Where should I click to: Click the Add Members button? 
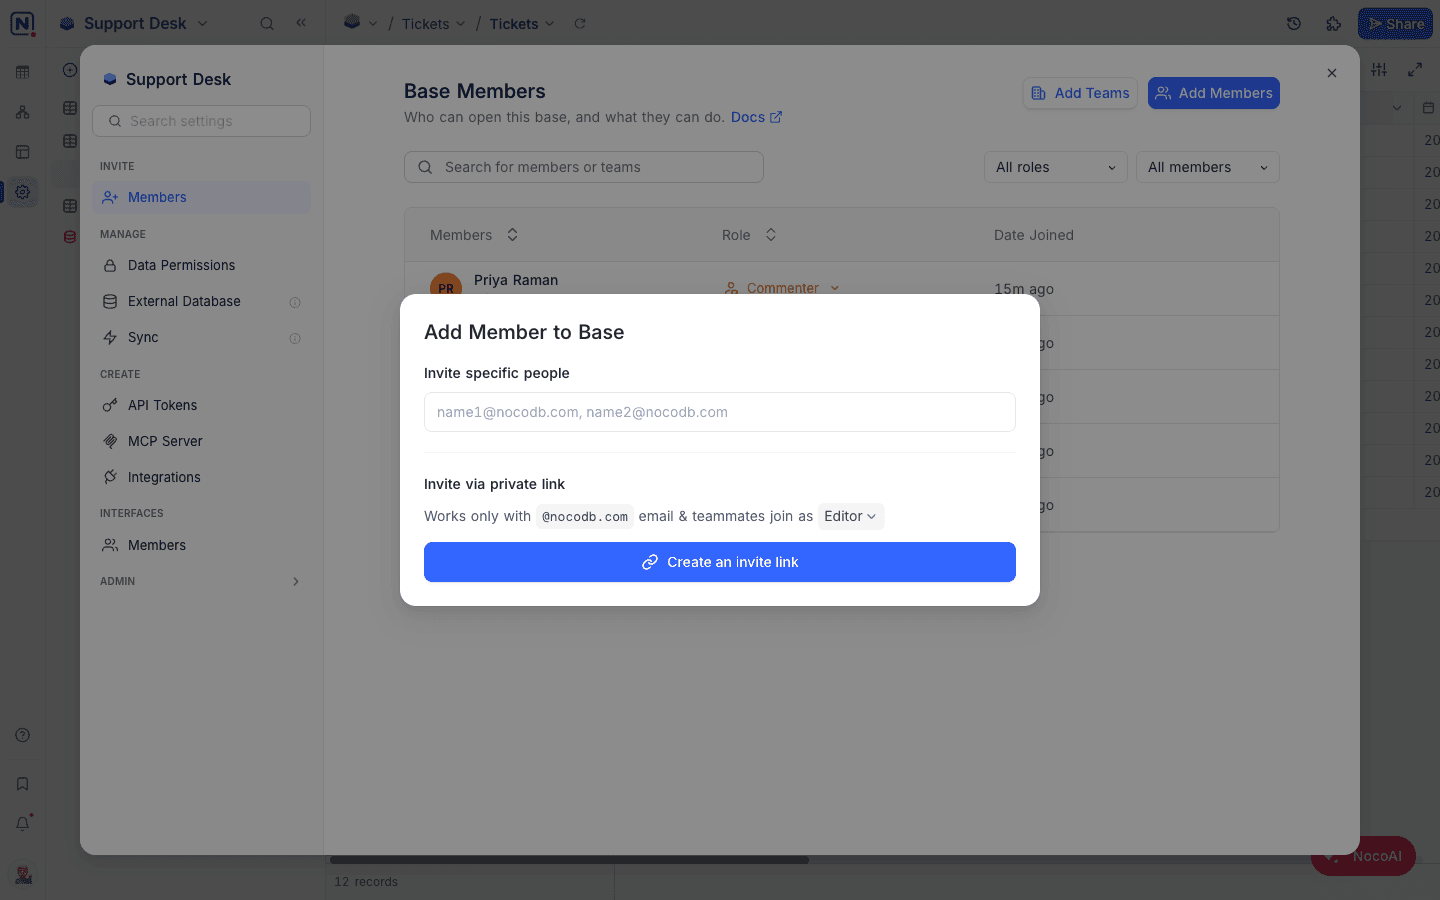1214,93
